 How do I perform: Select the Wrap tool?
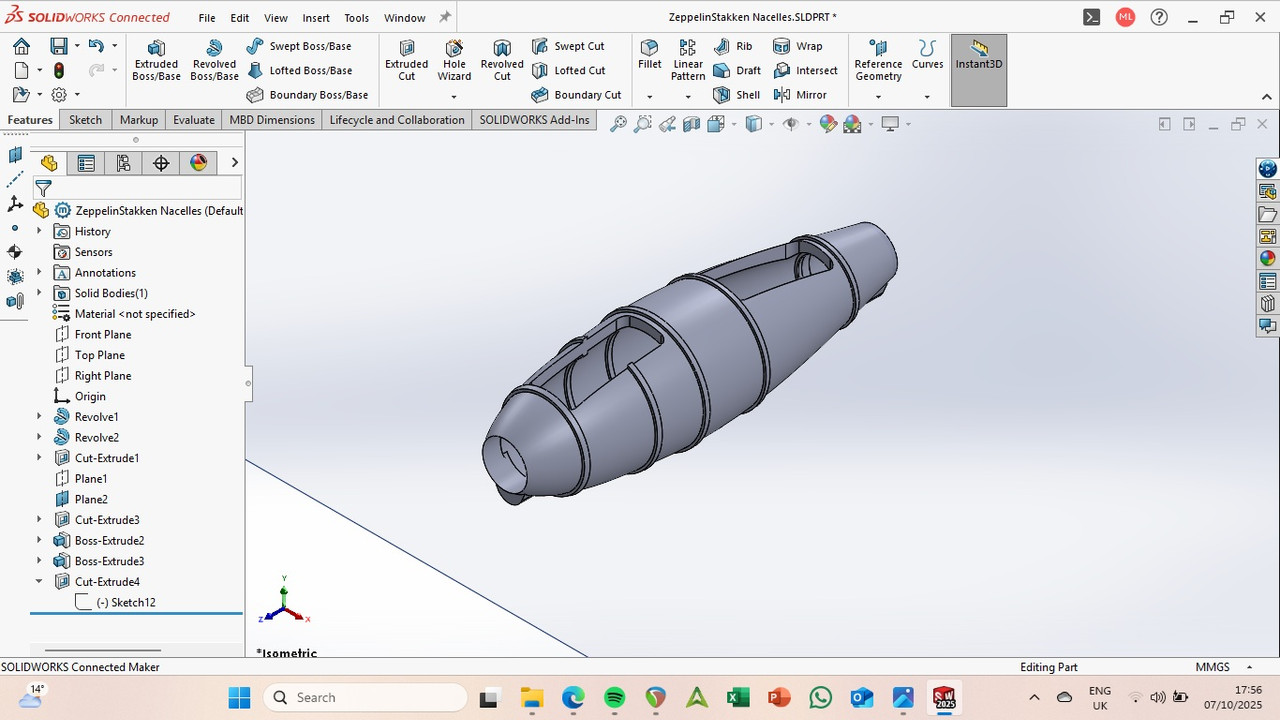pos(798,46)
